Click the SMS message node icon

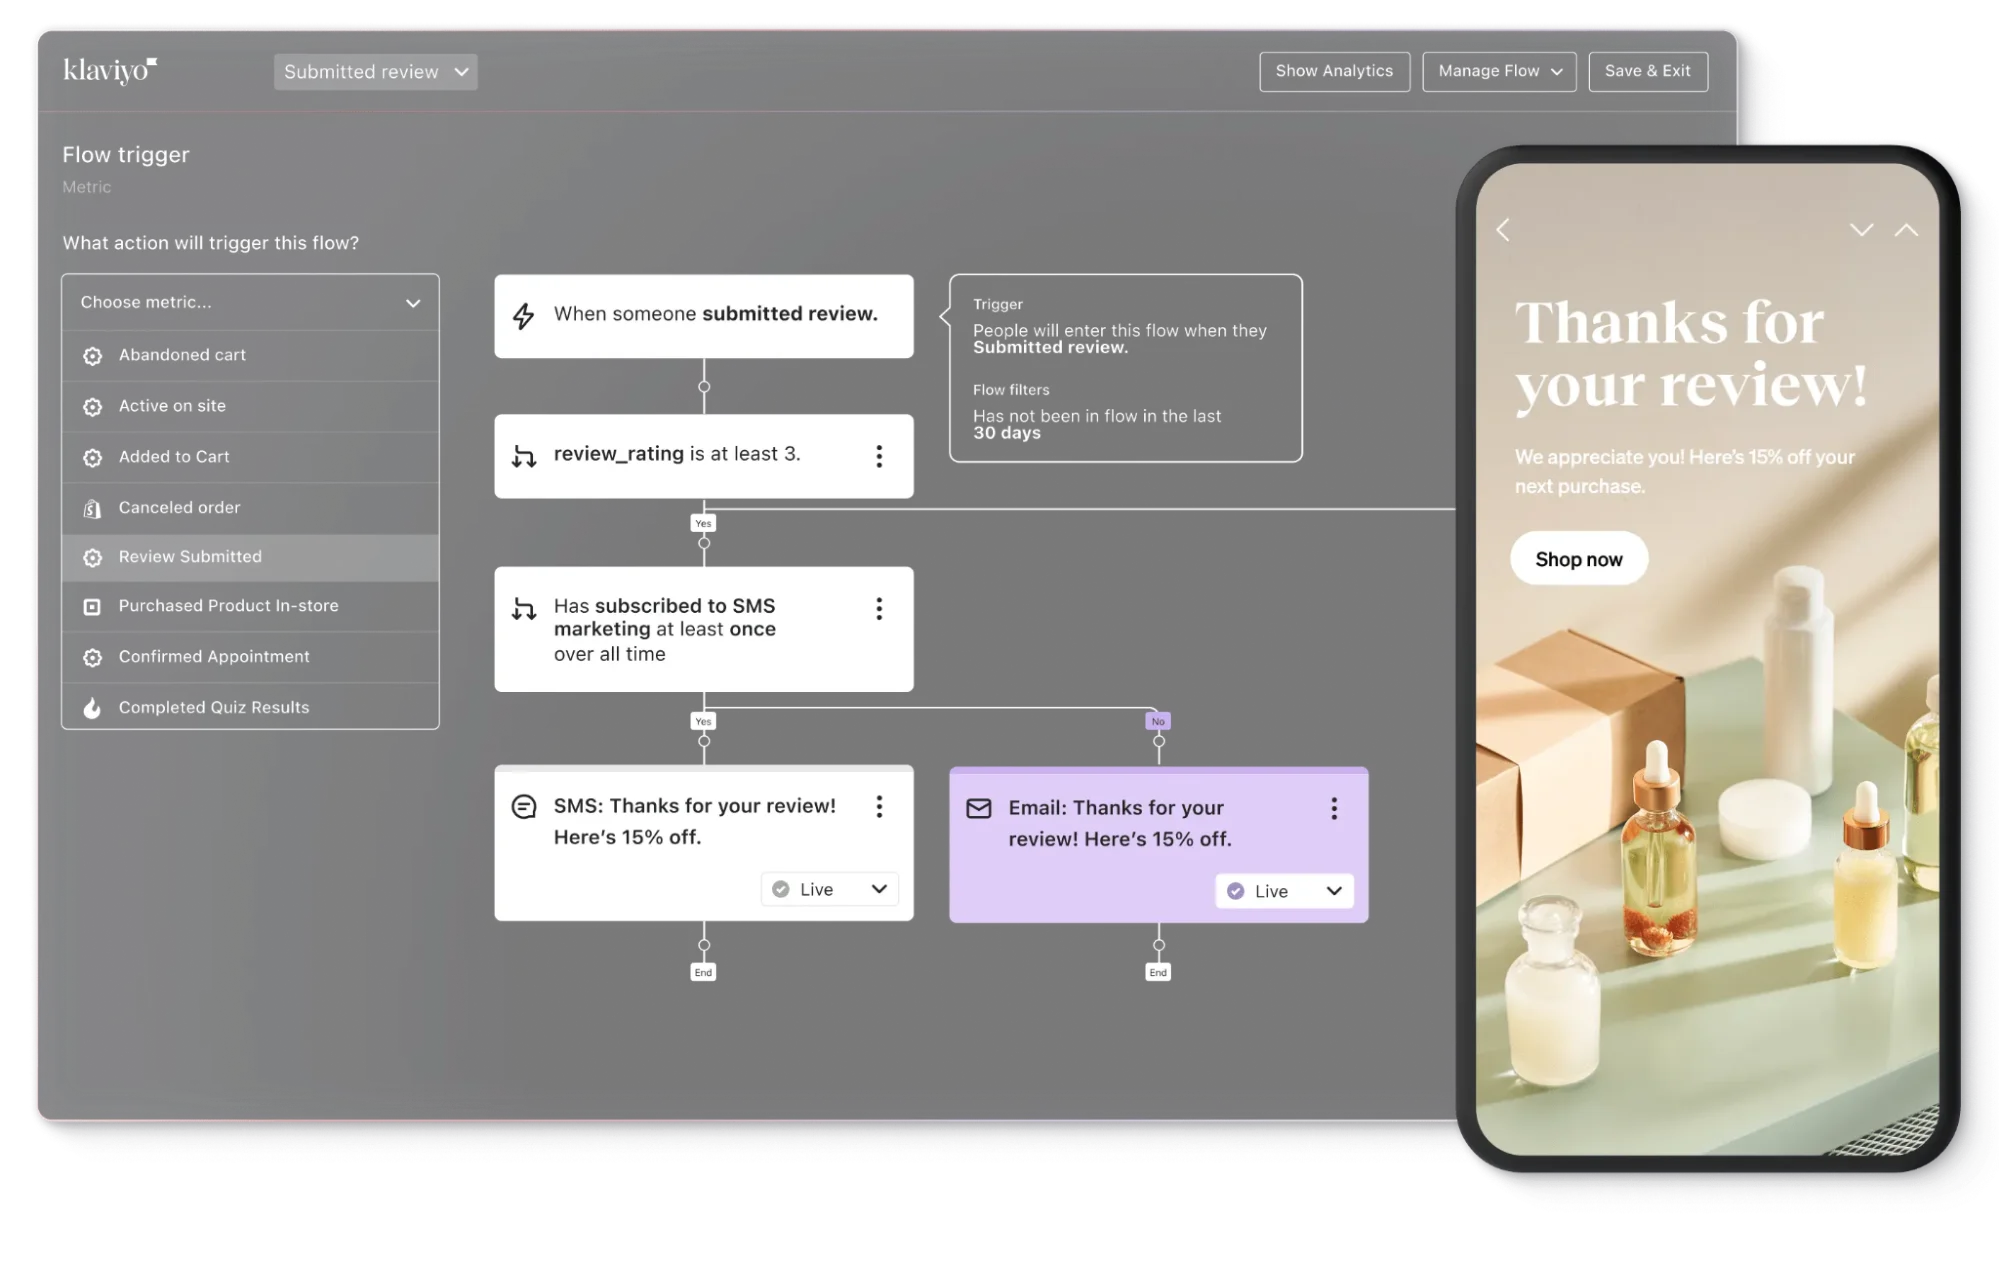(523, 805)
